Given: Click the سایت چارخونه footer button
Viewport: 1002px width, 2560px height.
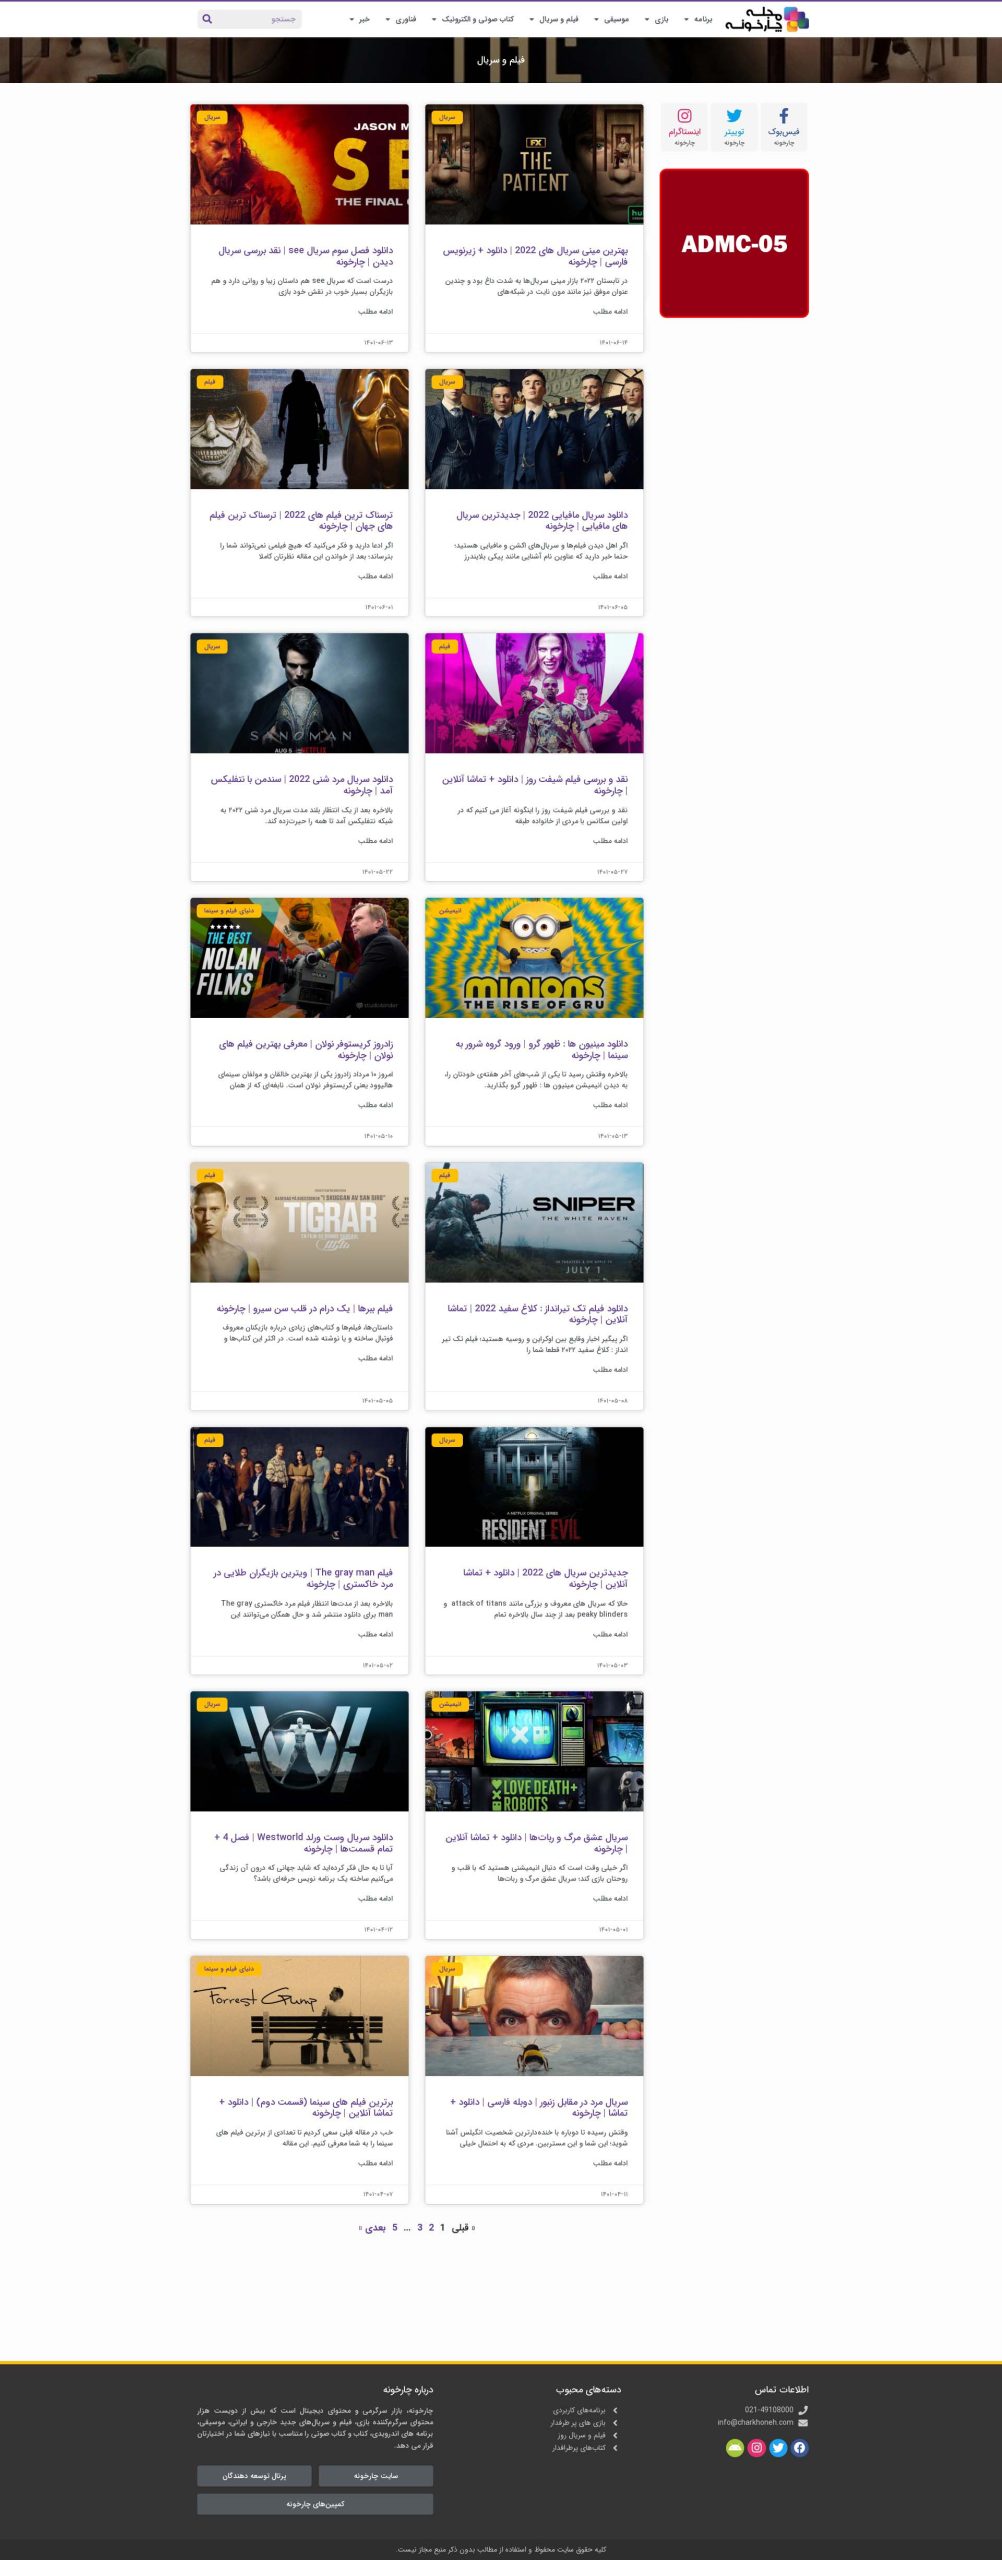Looking at the screenshot, I should coord(376,2475).
